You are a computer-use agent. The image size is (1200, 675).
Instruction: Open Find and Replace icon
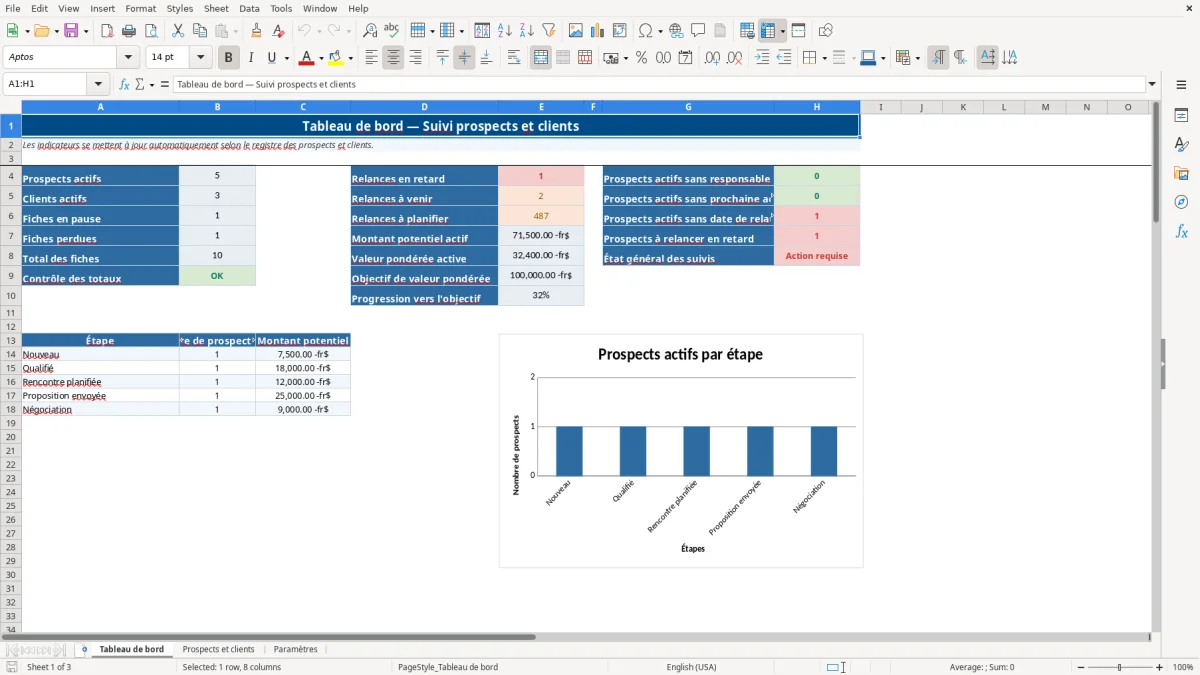(x=370, y=31)
